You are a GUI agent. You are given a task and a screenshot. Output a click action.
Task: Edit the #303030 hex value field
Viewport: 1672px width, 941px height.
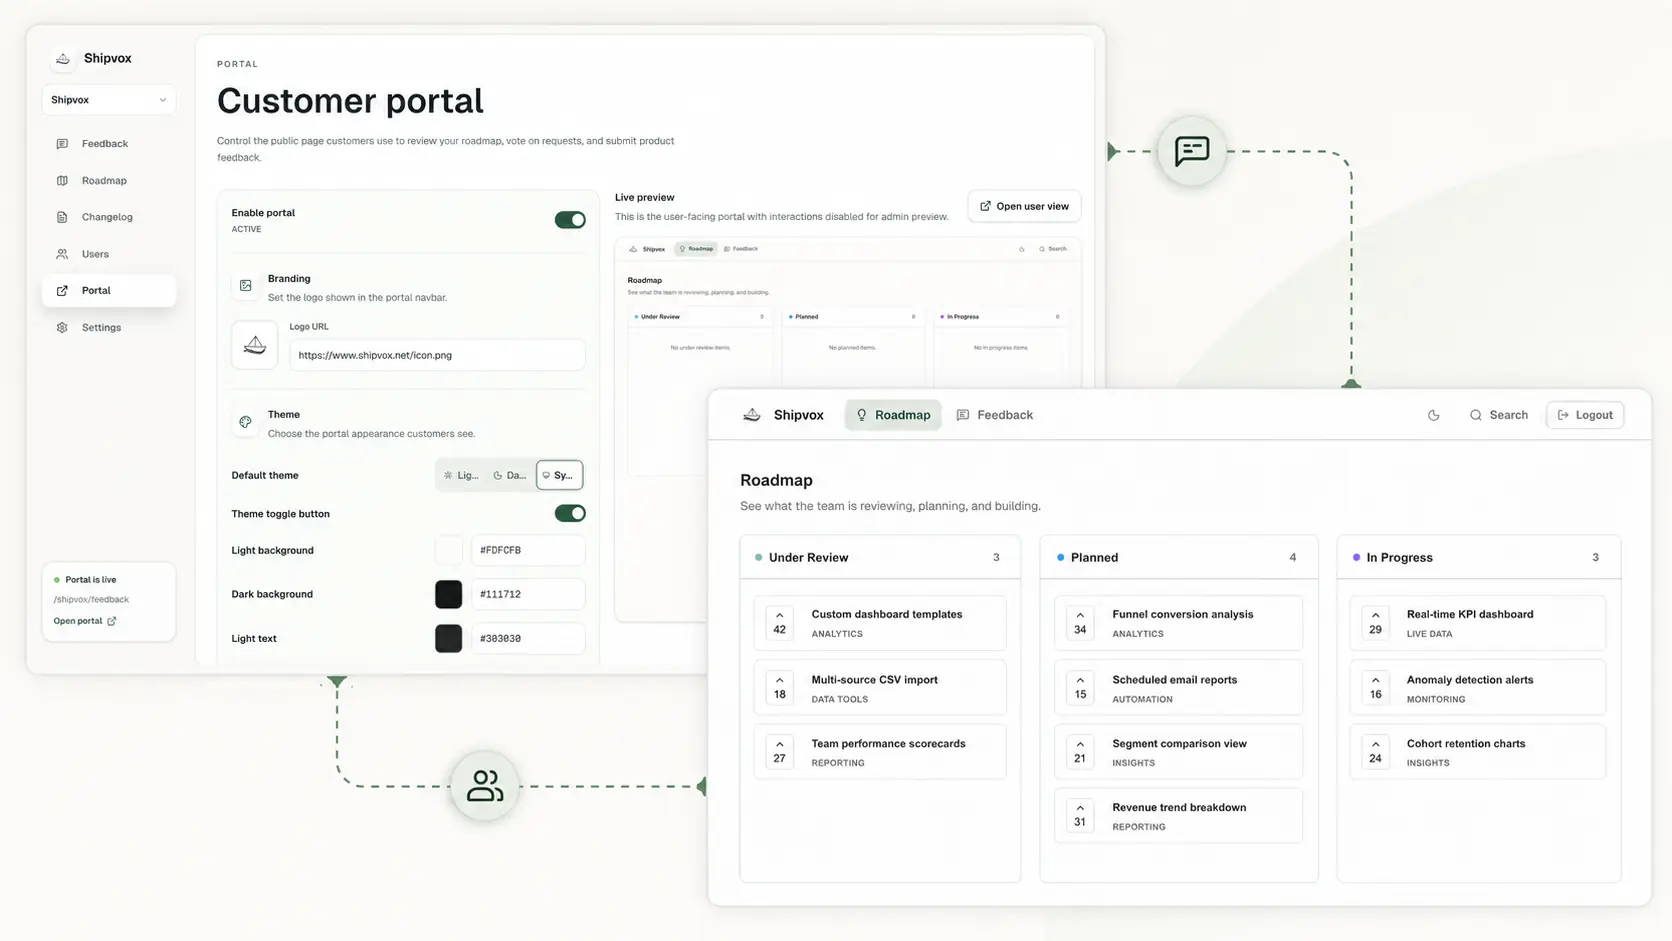(528, 638)
